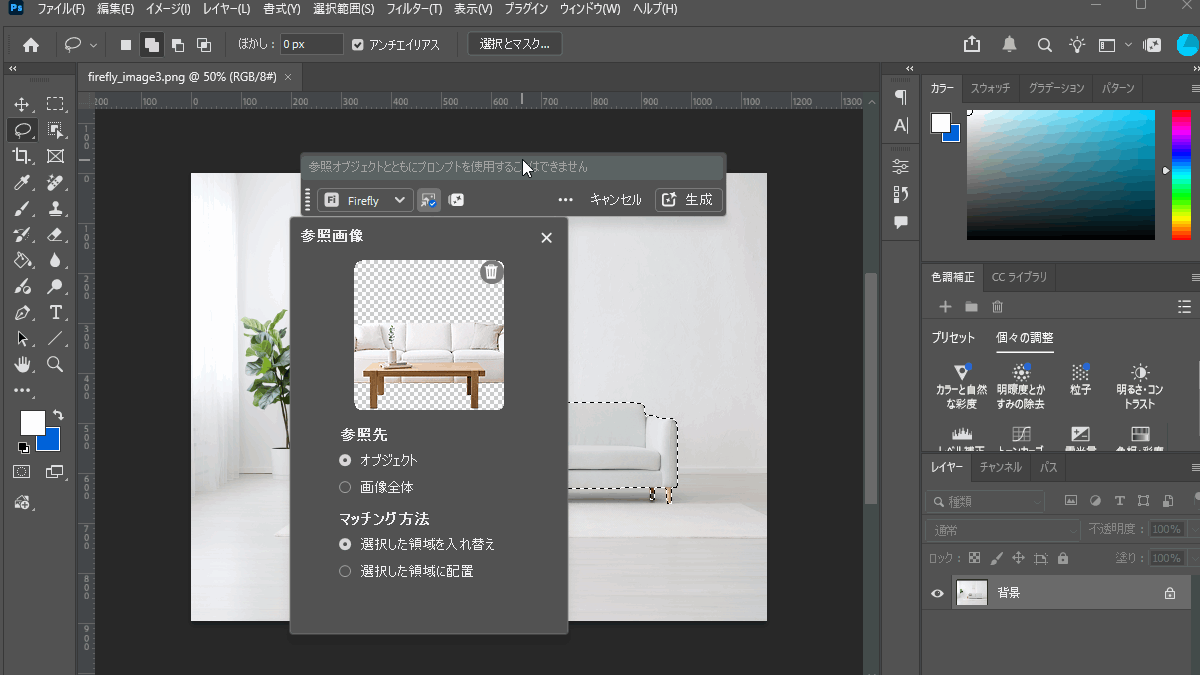This screenshot has height=675, width=1200.
Task: Choose Add to selection mode button
Action: point(152,45)
